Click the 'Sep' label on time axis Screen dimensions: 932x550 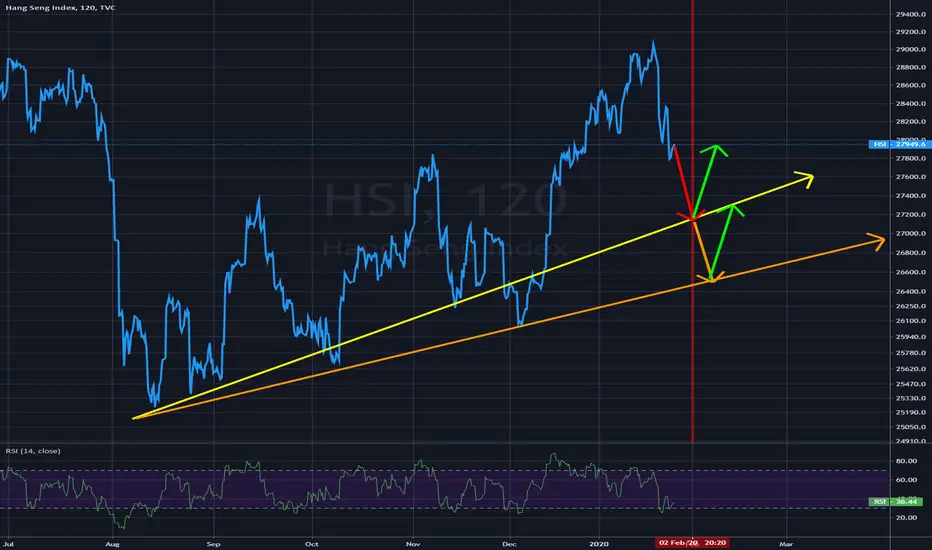[x=213, y=543]
